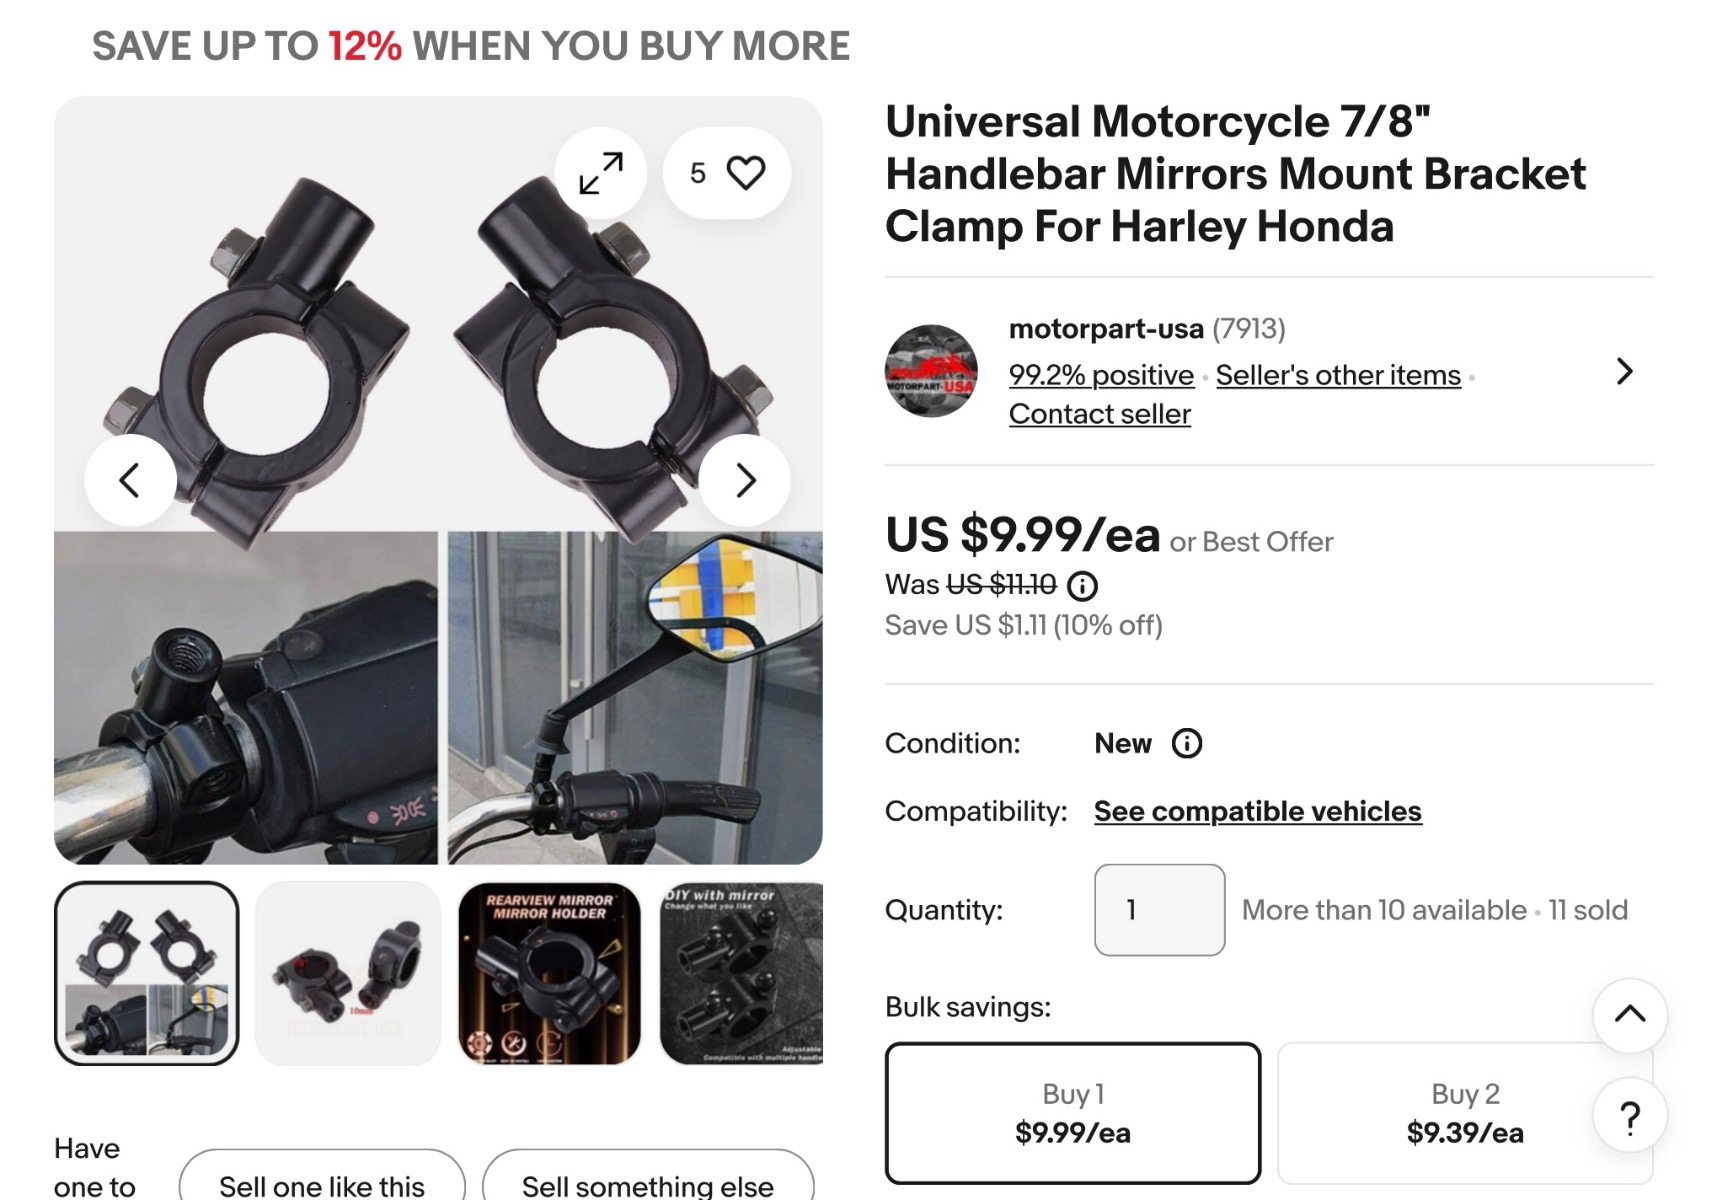Show the previous product image

coord(130,480)
